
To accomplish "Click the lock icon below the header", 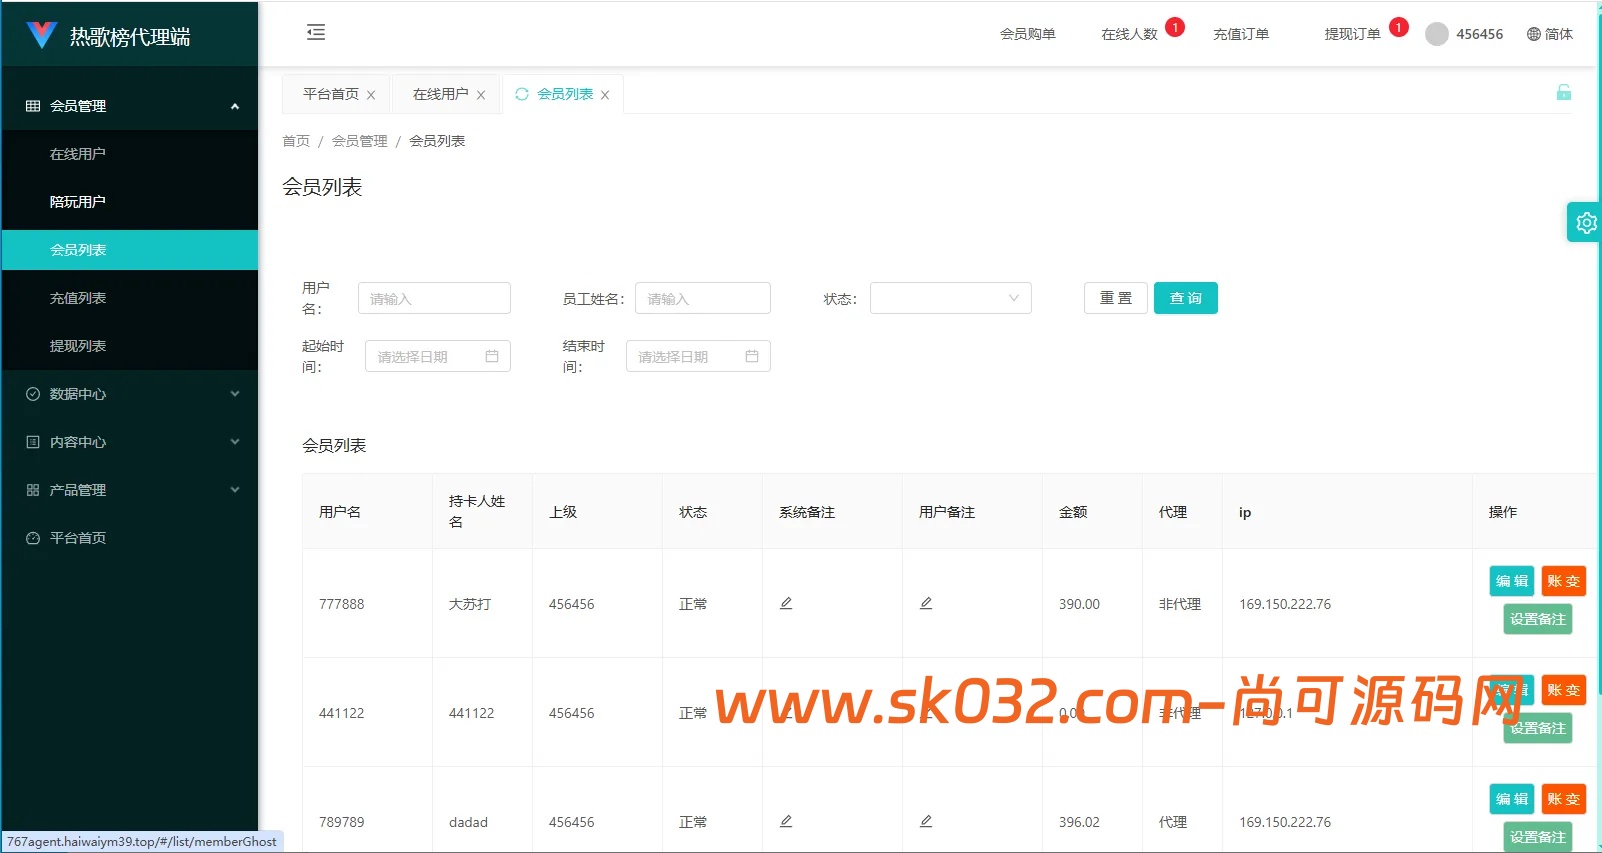I will tap(1564, 93).
